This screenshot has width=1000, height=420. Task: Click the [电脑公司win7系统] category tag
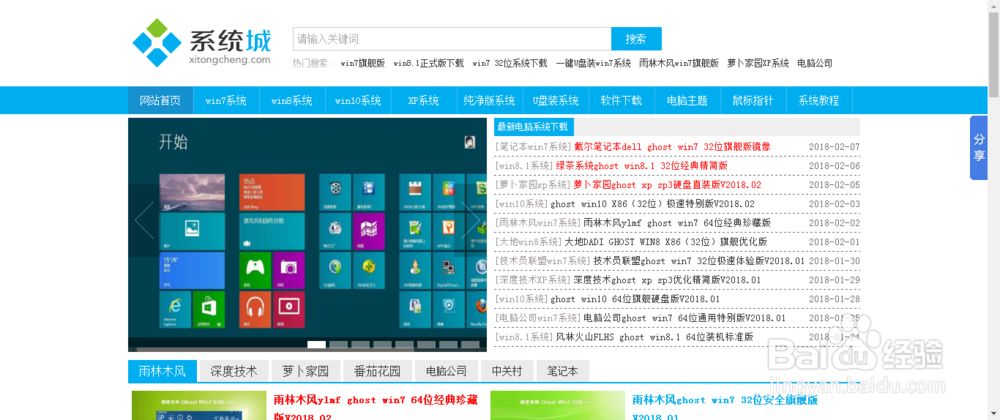point(538,318)
